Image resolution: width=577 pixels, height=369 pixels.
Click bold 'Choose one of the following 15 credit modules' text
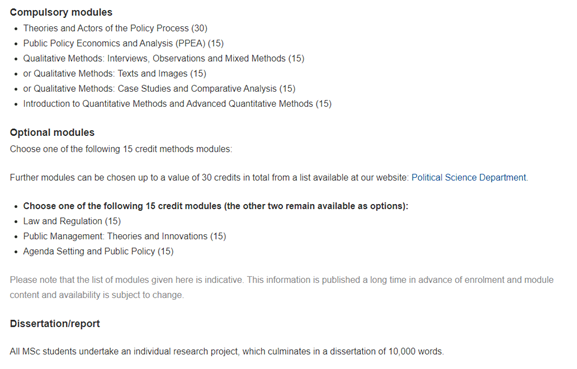[x=216, y=206]
